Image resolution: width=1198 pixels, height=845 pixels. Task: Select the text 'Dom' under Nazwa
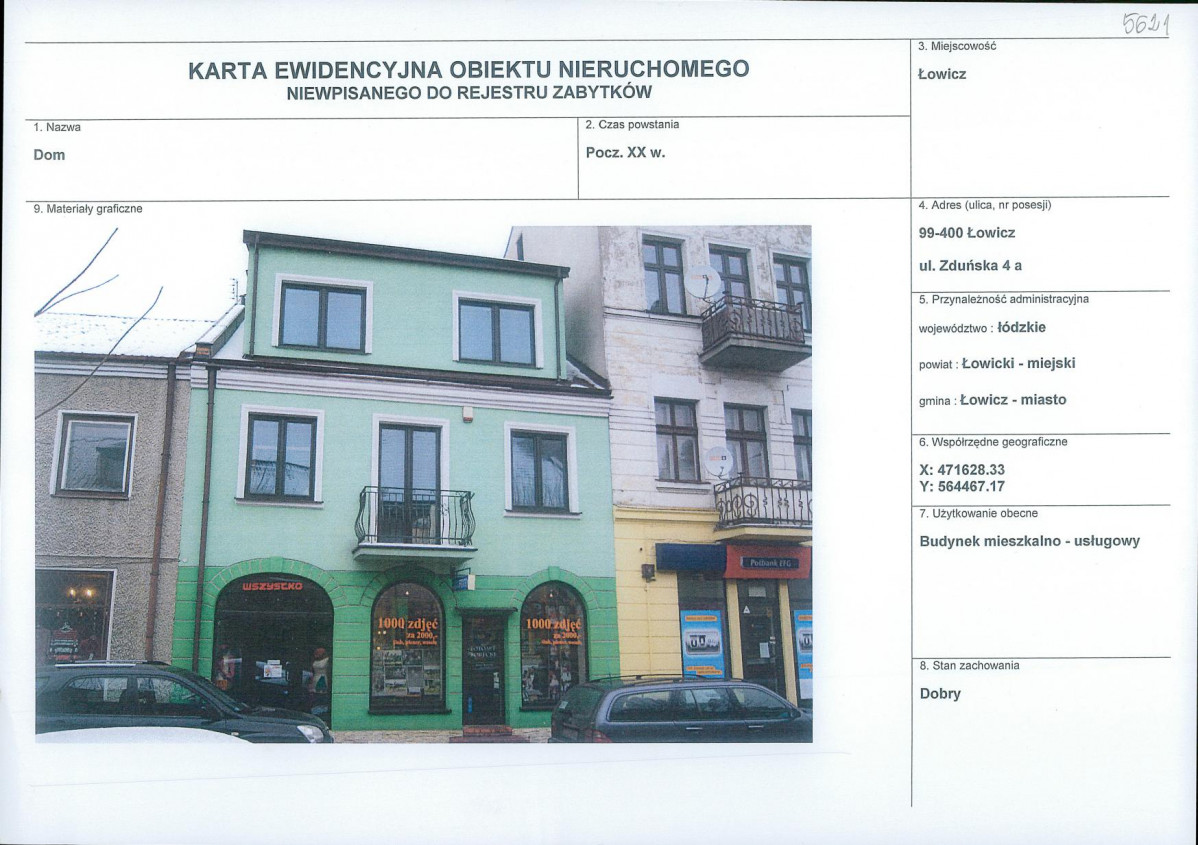coord(50,155)
